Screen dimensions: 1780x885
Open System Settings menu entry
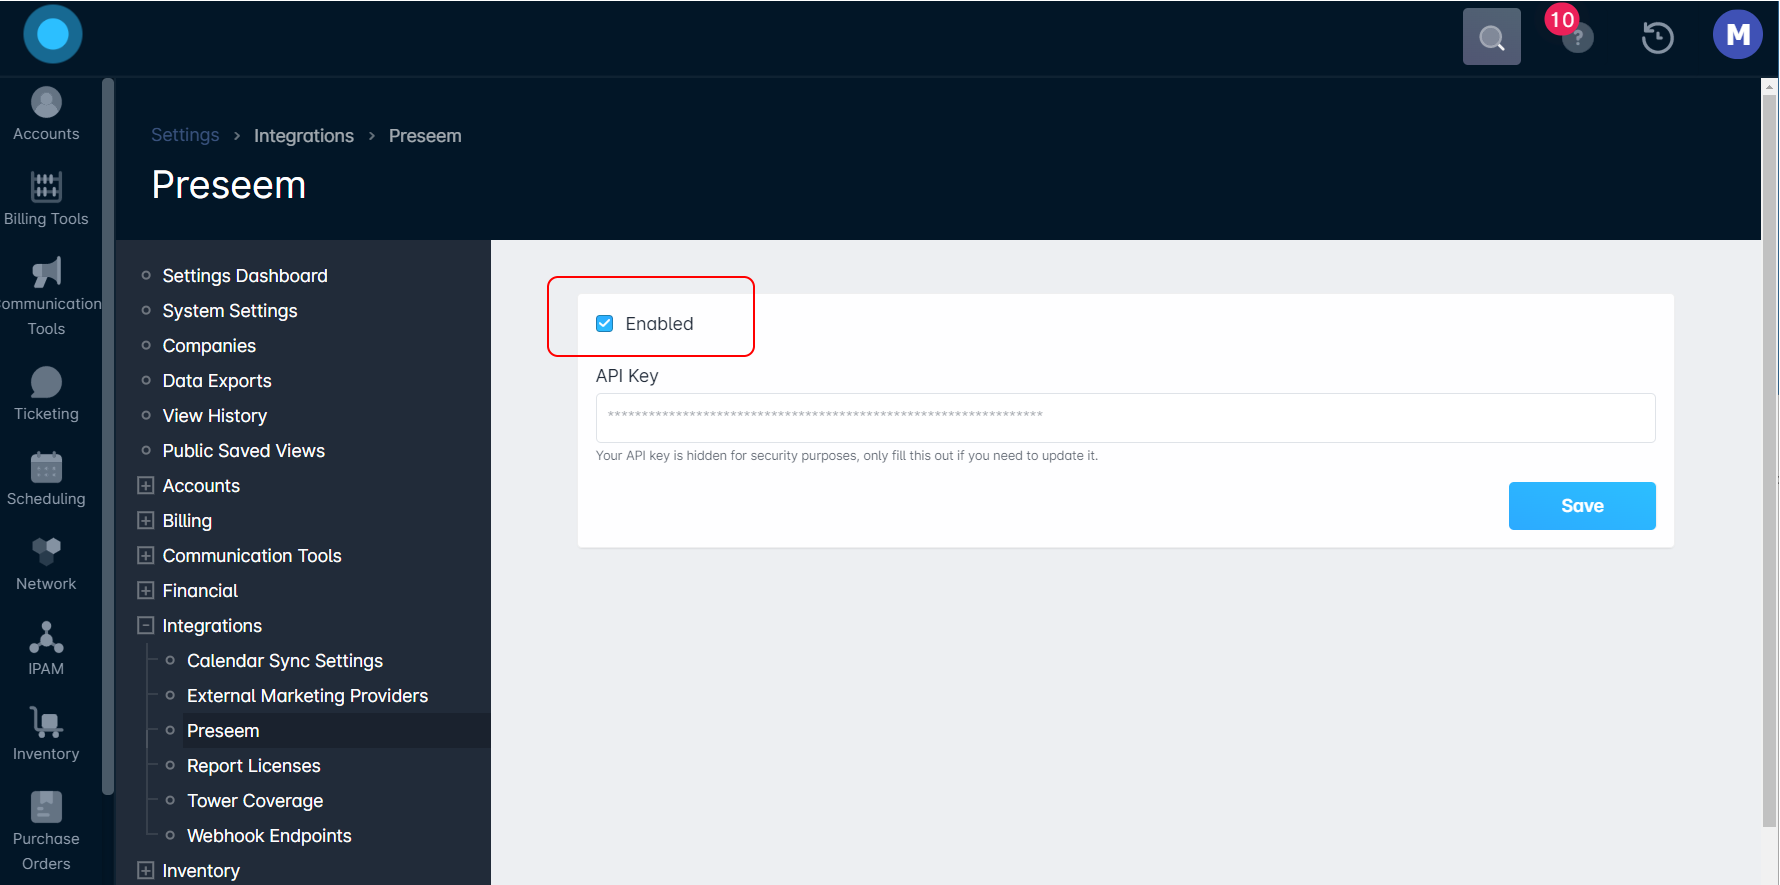pyautogui.click(x=230, y=310)
